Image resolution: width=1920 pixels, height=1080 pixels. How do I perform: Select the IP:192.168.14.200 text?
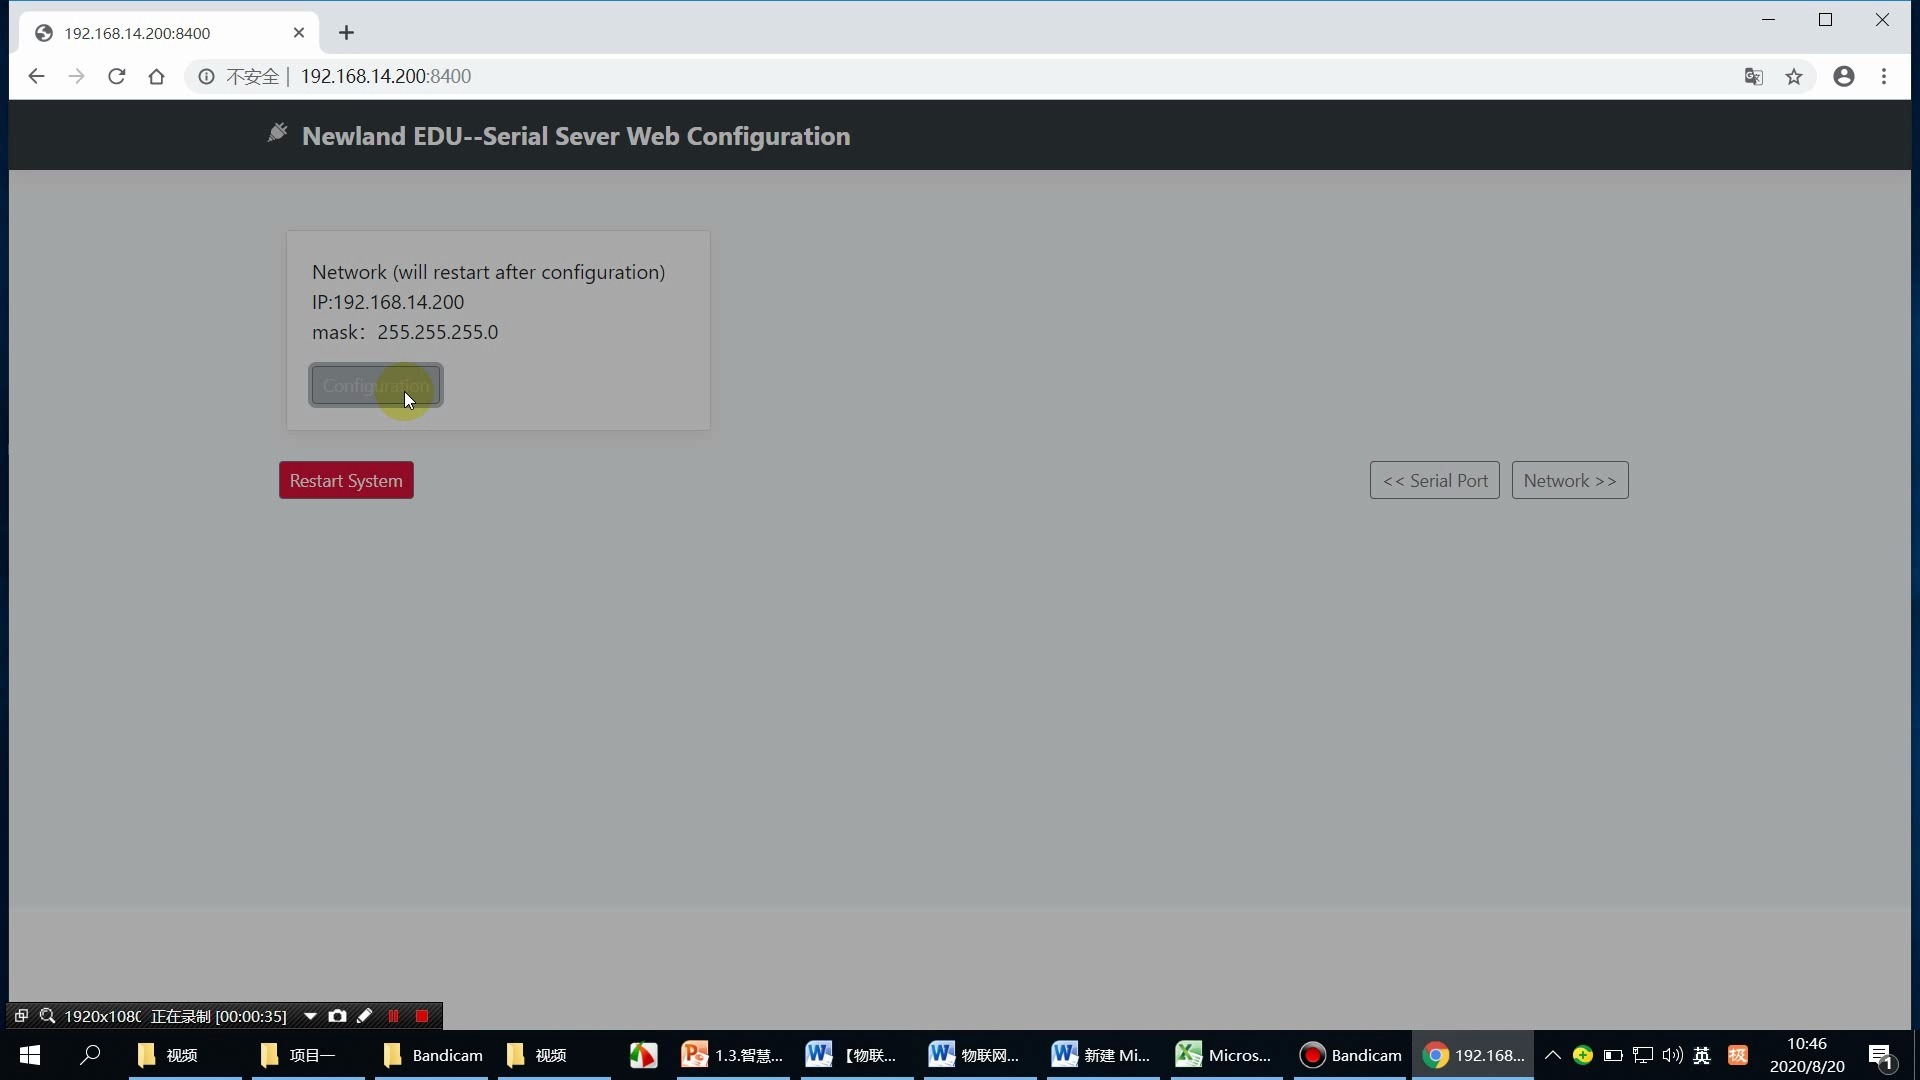coord(388,302)
